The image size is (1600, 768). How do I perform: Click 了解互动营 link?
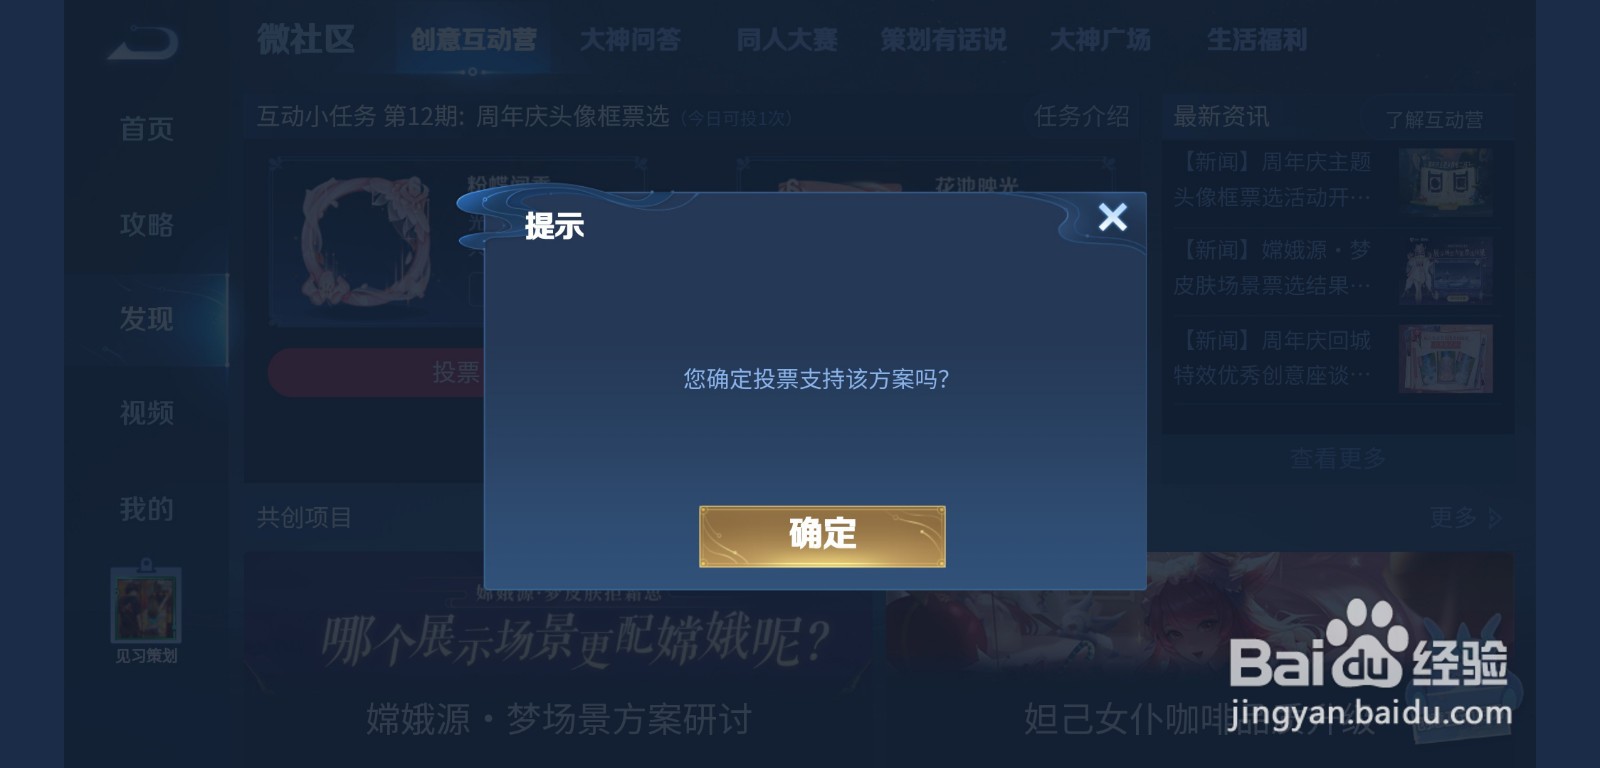click(x=1434, y=120)
